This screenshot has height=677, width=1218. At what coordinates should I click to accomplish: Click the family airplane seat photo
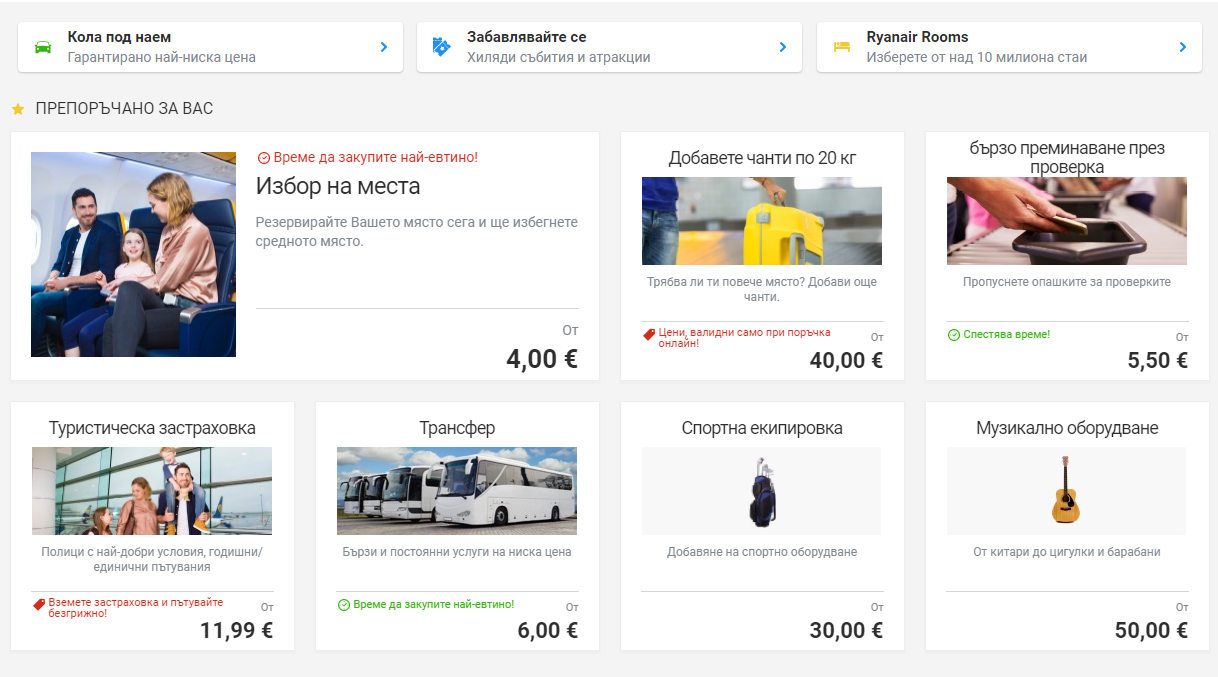pyautogui.click(x=133, y=254)
